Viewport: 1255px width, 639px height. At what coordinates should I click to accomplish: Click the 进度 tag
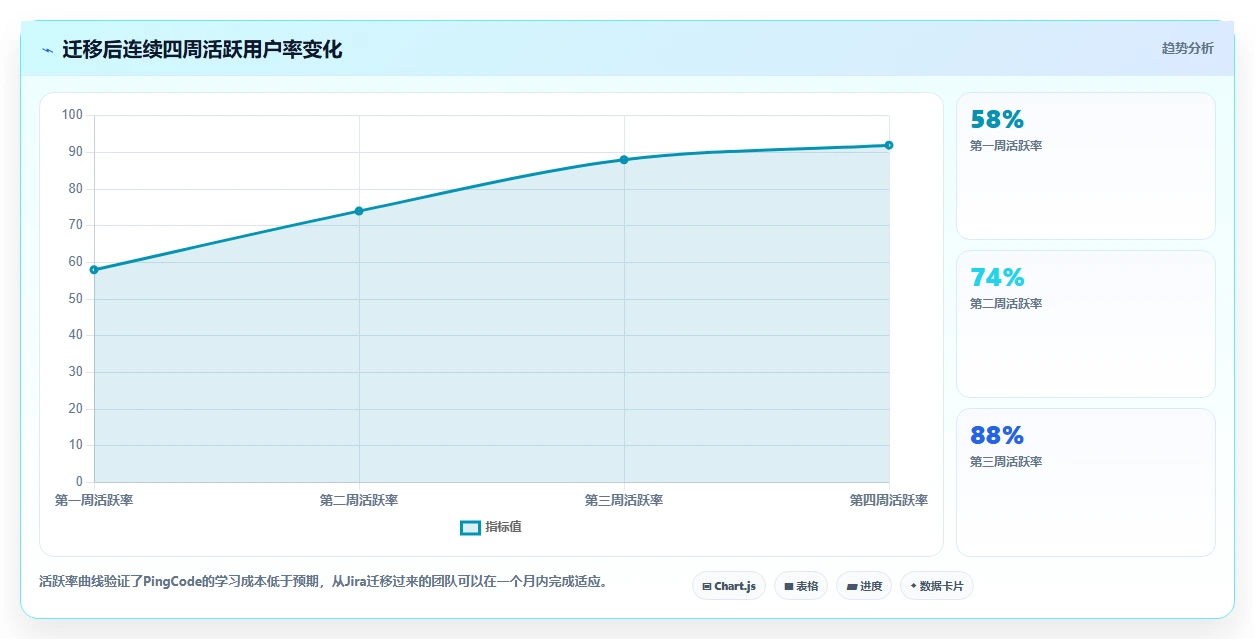[864, 586]
